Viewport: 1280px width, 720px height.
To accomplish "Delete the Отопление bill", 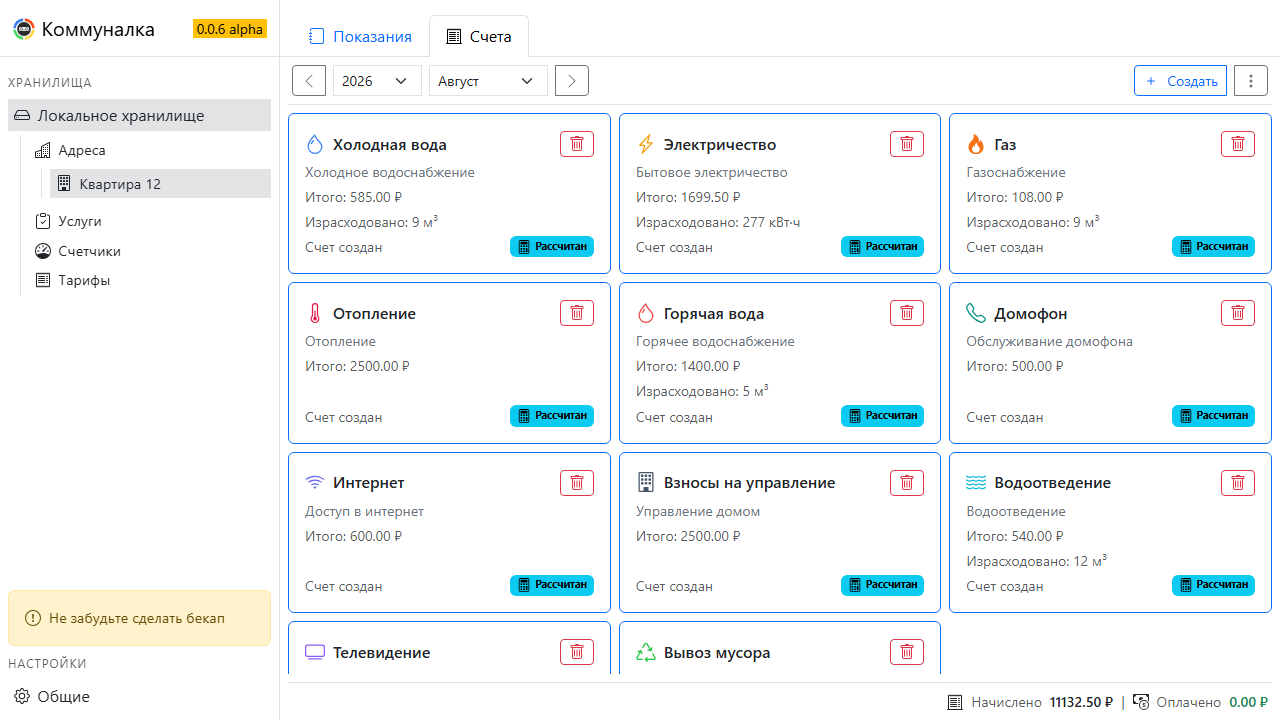I will (577, 313).
